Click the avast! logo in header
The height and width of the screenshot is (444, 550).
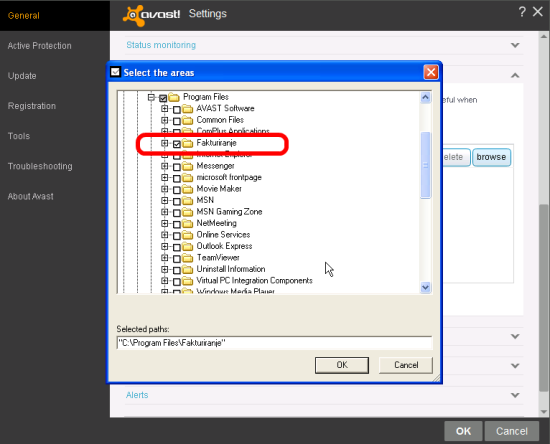point(152,15)
